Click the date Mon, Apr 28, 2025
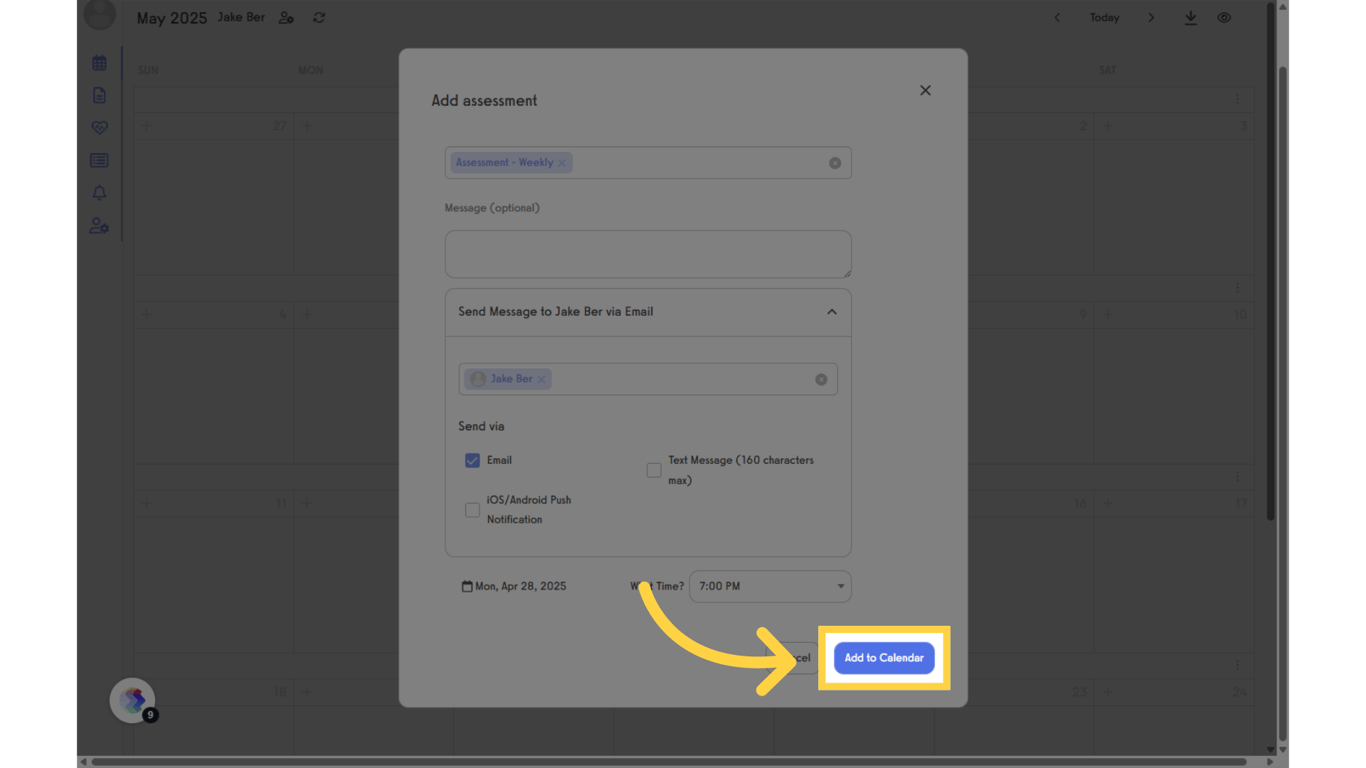Image resolution: width=1366 pixels, height=768 pixels. click(x=520, y=586)
